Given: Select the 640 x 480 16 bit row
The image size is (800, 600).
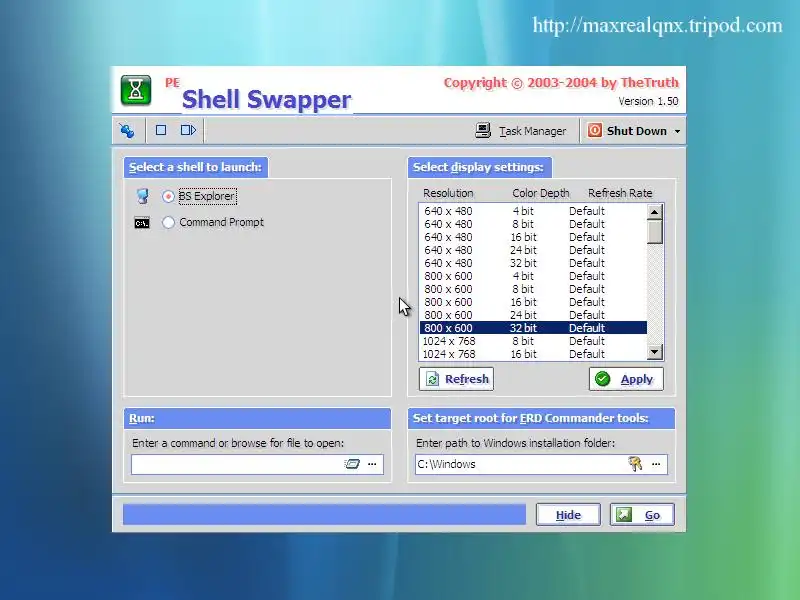Looking at the screenshot, I should tap(533, 237).
